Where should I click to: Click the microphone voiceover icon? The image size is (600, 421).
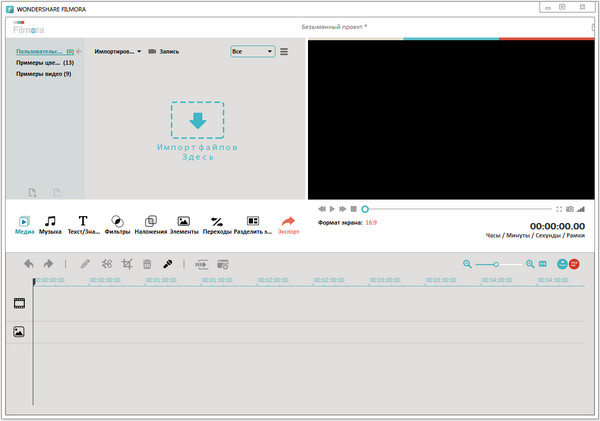click(x=169, y=264)
